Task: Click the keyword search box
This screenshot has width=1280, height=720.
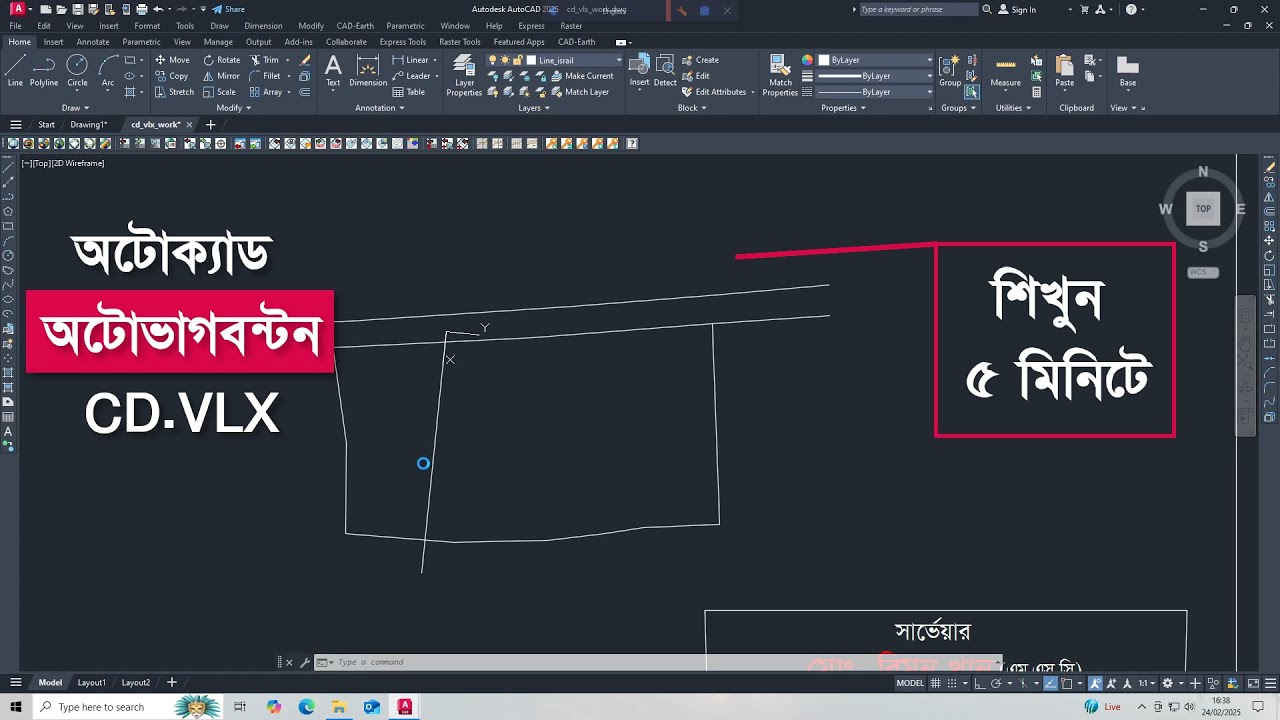Action: 918,9
